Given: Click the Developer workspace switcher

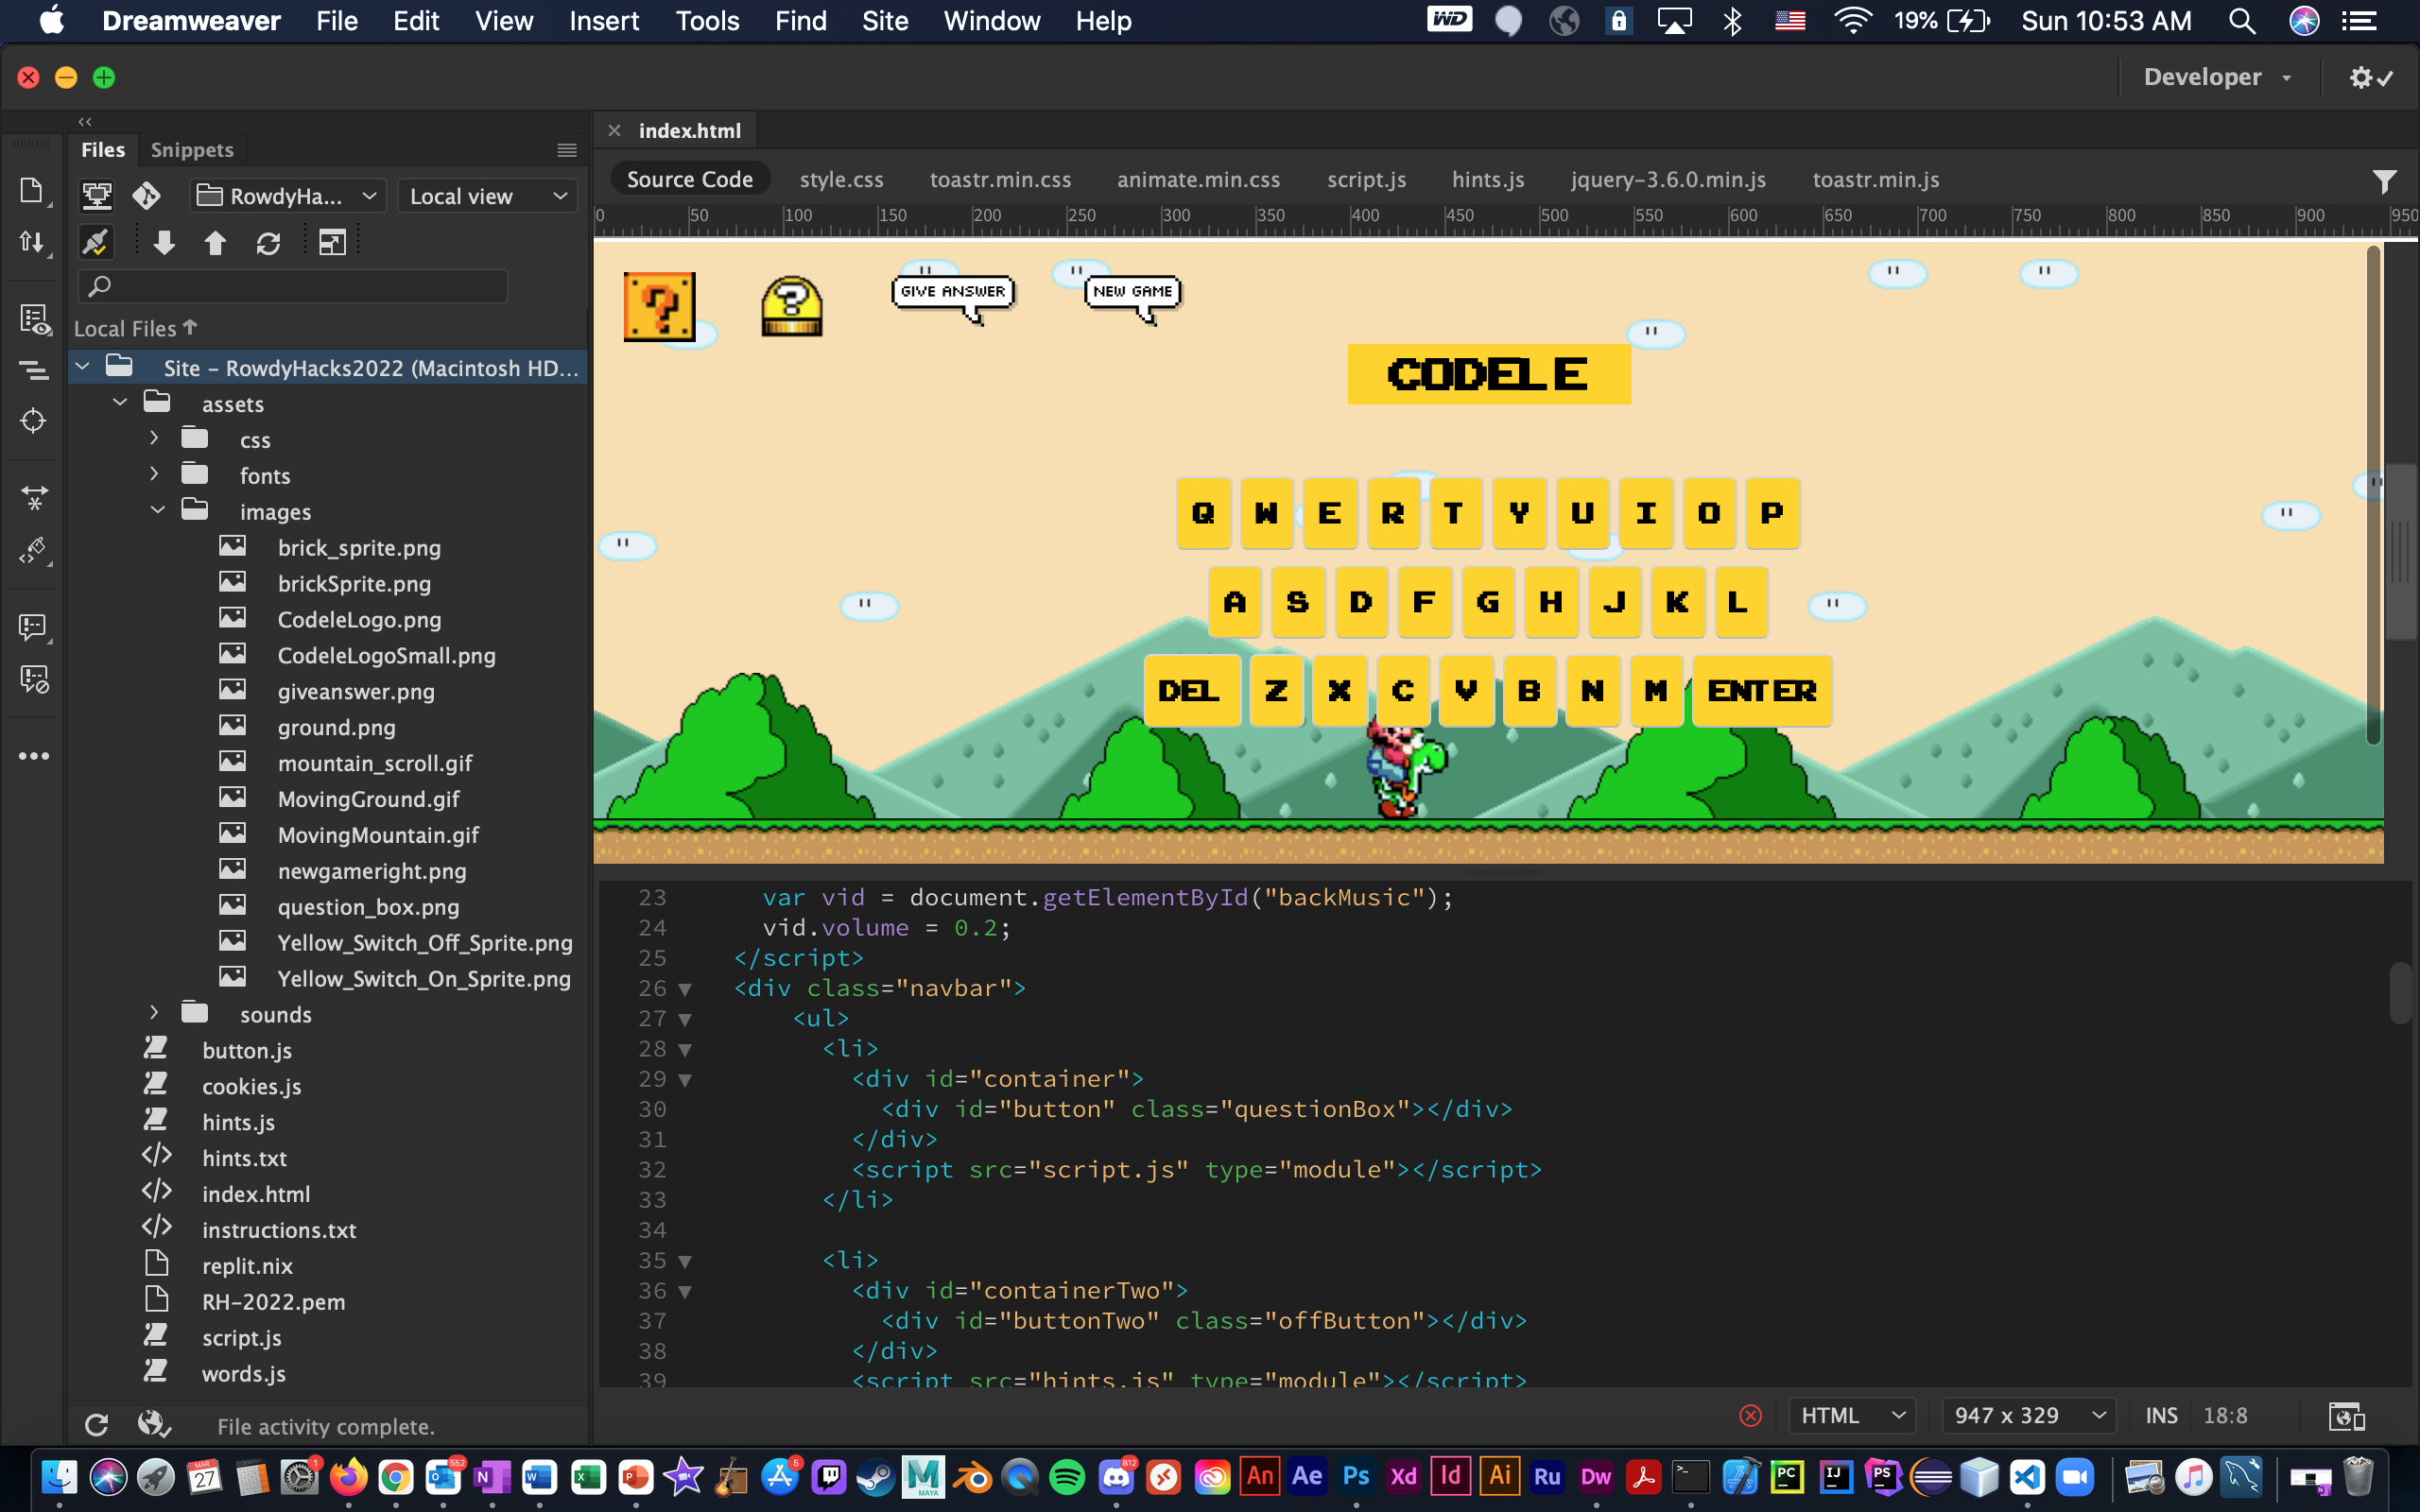Looking at the screenshot, I should coord(2217,77).
